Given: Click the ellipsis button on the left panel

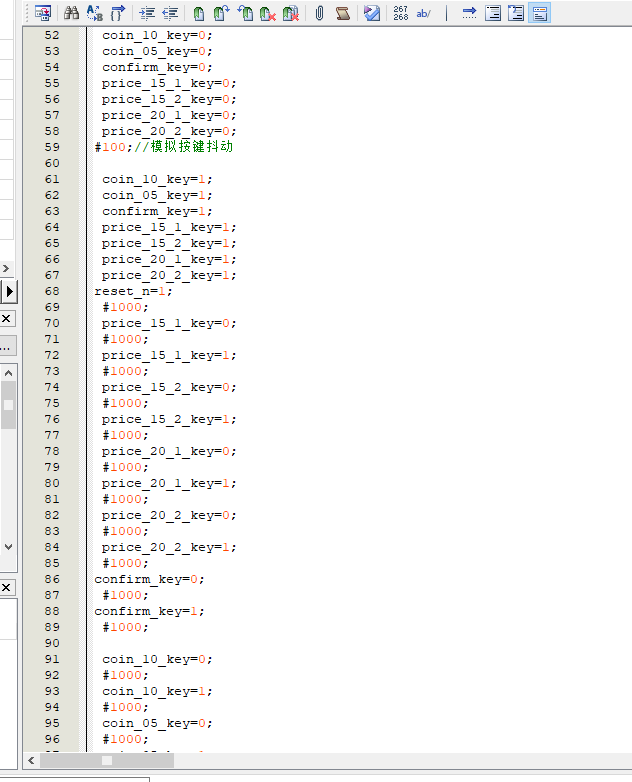Looking at the screenshot, I should point(7,346).
